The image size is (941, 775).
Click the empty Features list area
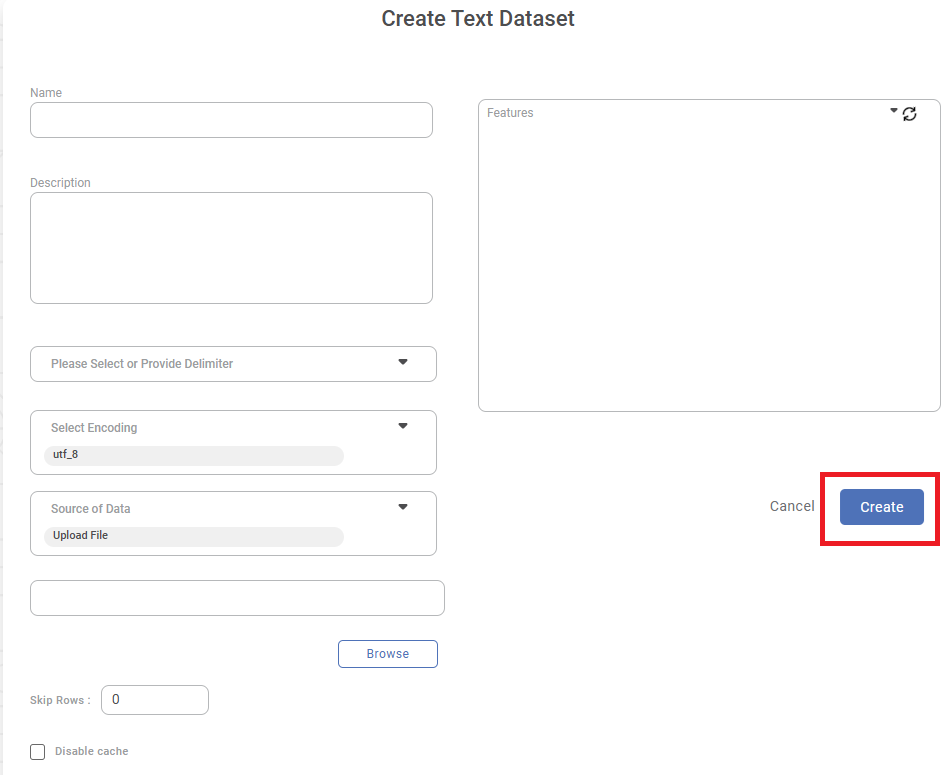point(709,270)
